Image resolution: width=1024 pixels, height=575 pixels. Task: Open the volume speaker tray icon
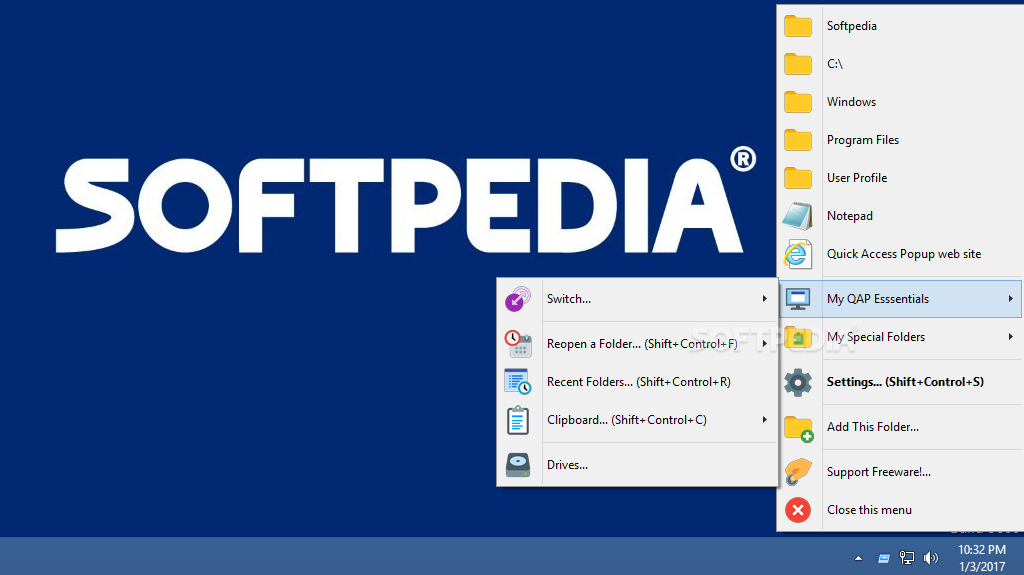pos(931,557)
